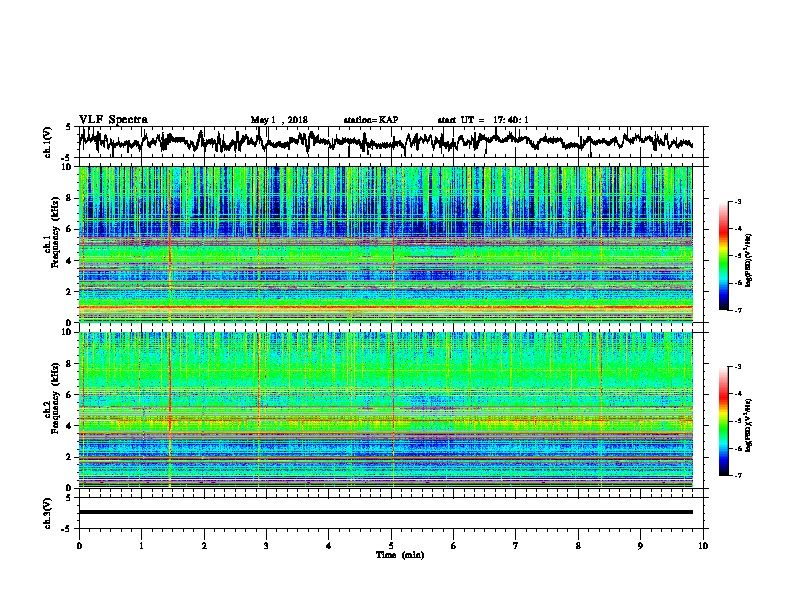
Task: Click the "4" kHz tick on ch.2 axis
Action: tap(70, 426)
